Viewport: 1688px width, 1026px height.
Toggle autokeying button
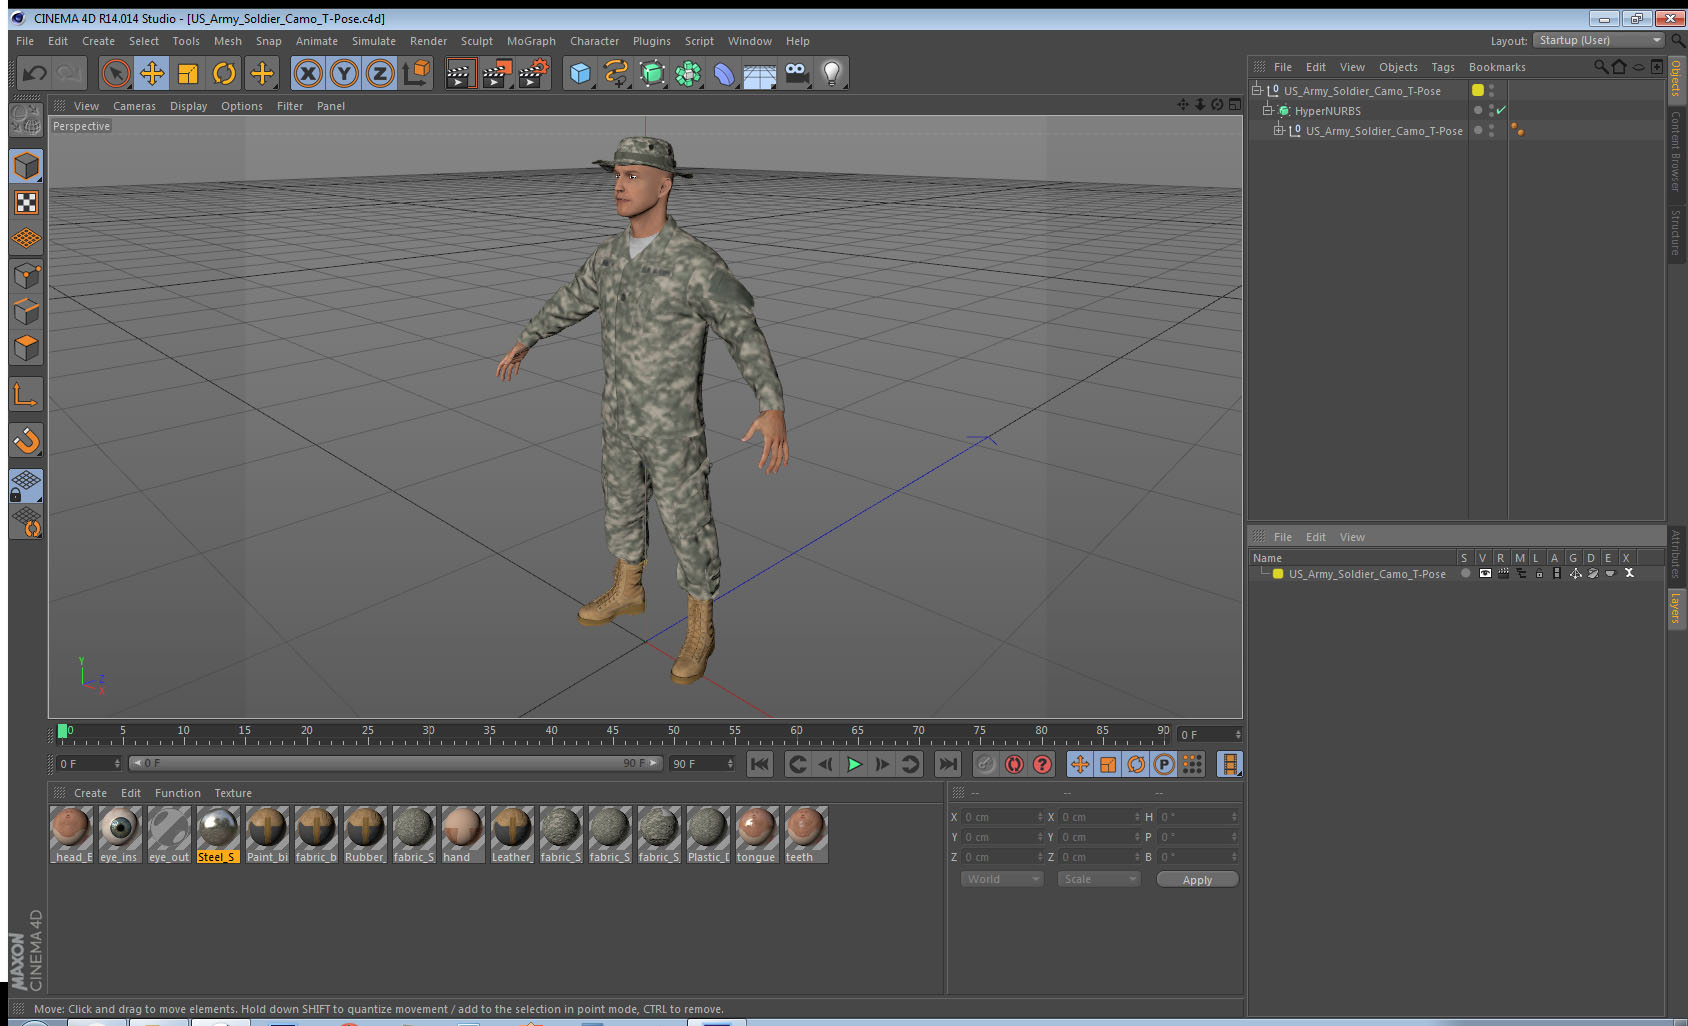click(x=1014, y=764)
